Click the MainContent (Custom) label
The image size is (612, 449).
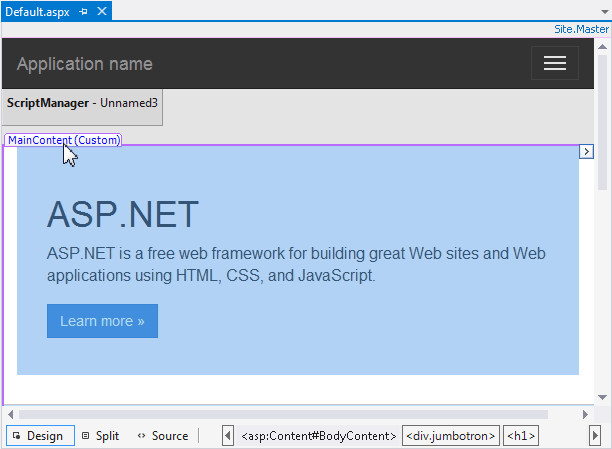pyautogui.click(x=64, y=140)
